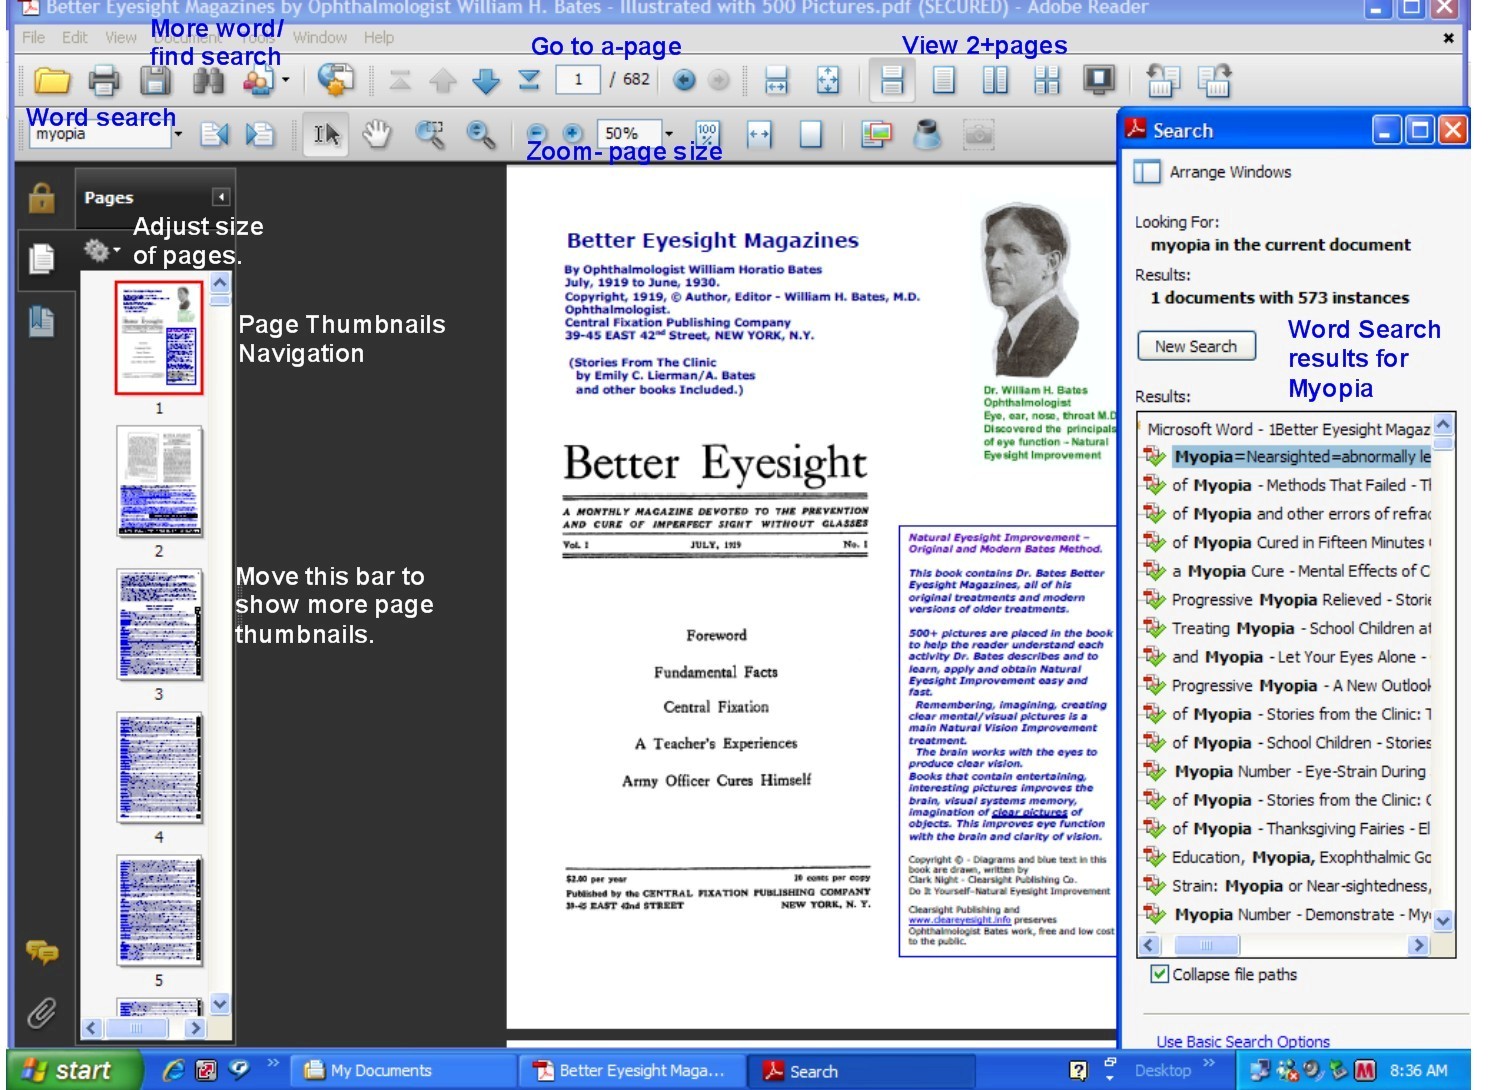This screenshot has width=1500, height=1090.
Task: Click the fit page icon
Action: pyautogui.click(x=811, y=134)
